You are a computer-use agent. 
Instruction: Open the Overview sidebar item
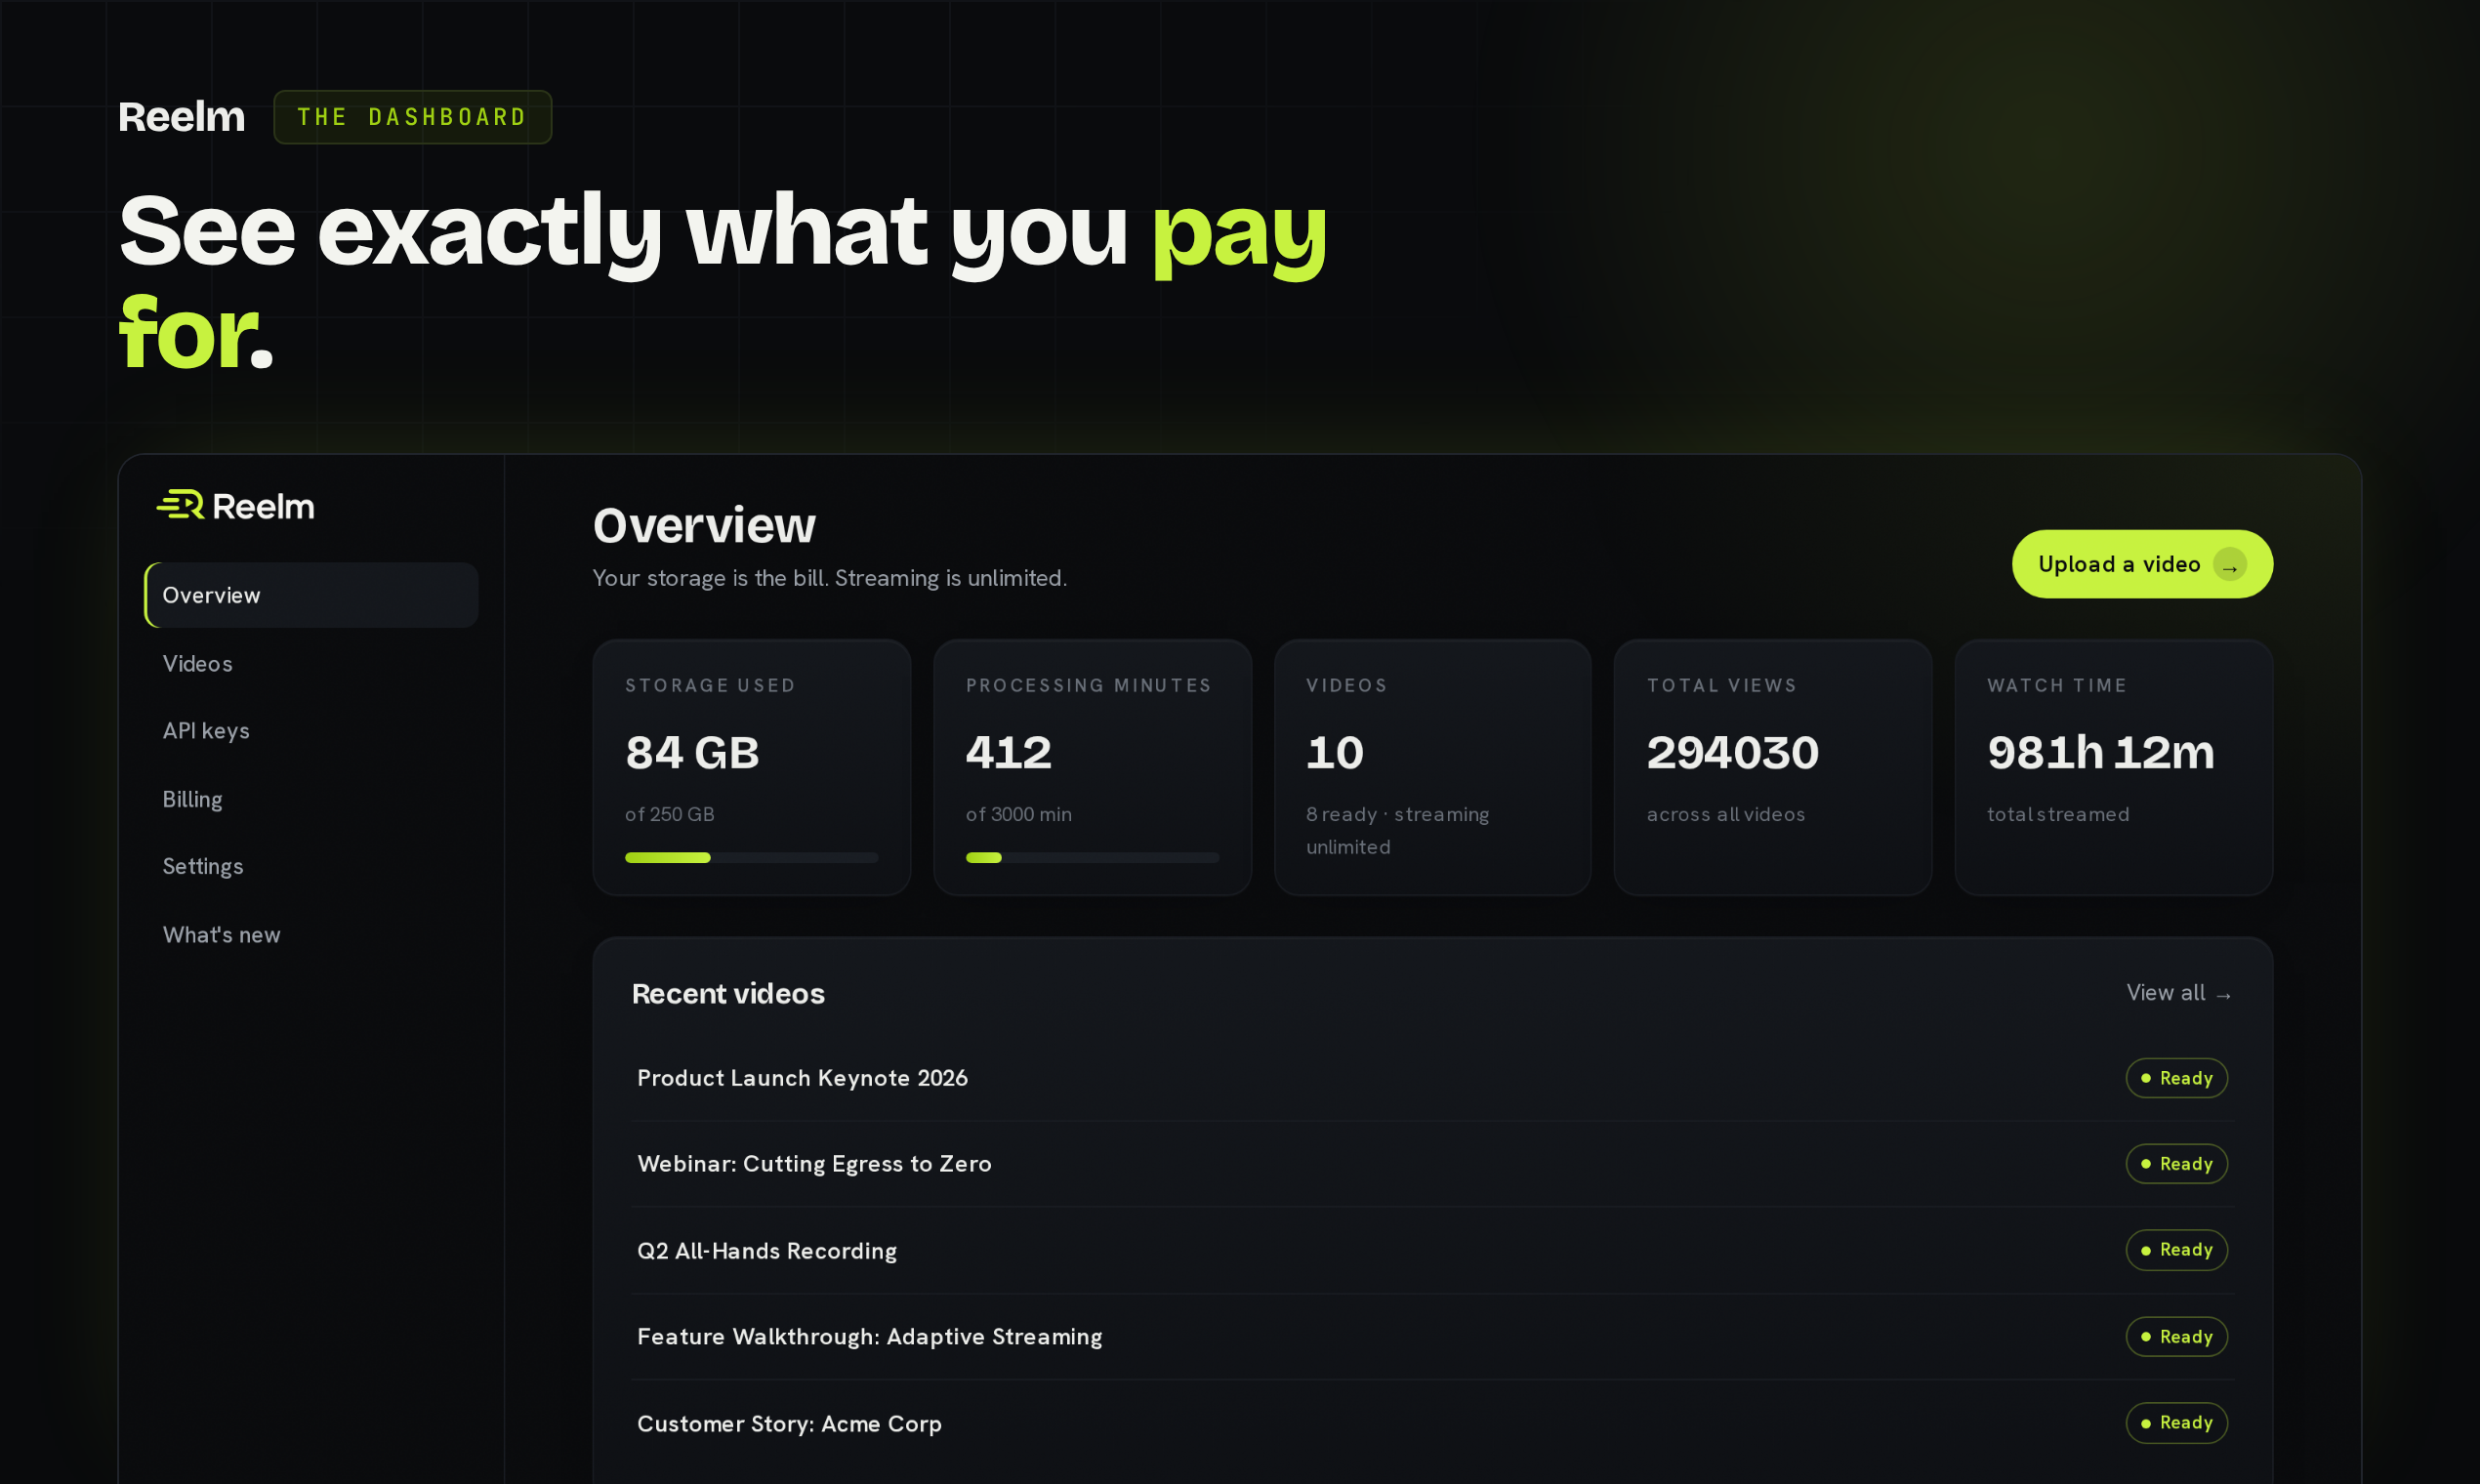pos(311,595)
